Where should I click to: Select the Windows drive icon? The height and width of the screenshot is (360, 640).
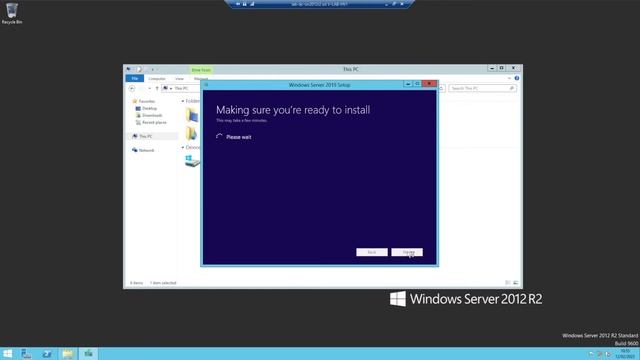(x=192, y=161)
